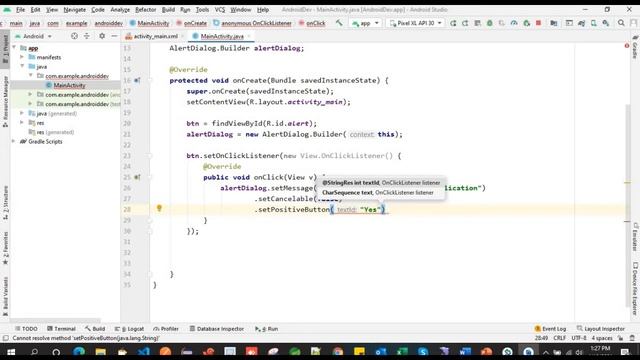The image size is (640, 360).
Task: Collapse the first com.example.androiddev package
Action: (30, 76)
